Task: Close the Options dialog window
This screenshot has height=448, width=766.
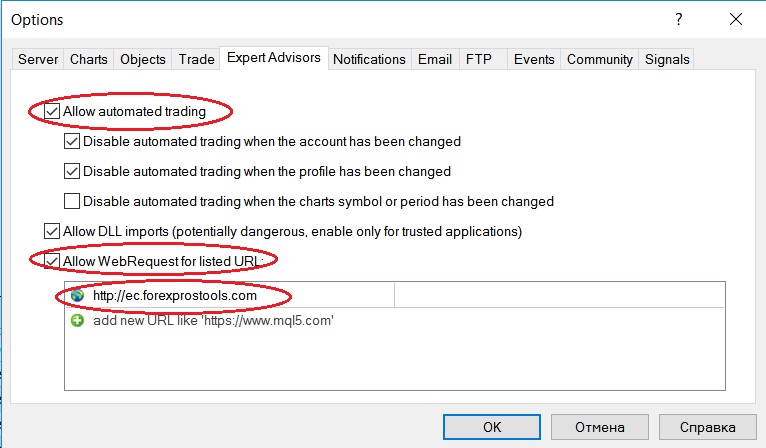Action: point(735,19)
